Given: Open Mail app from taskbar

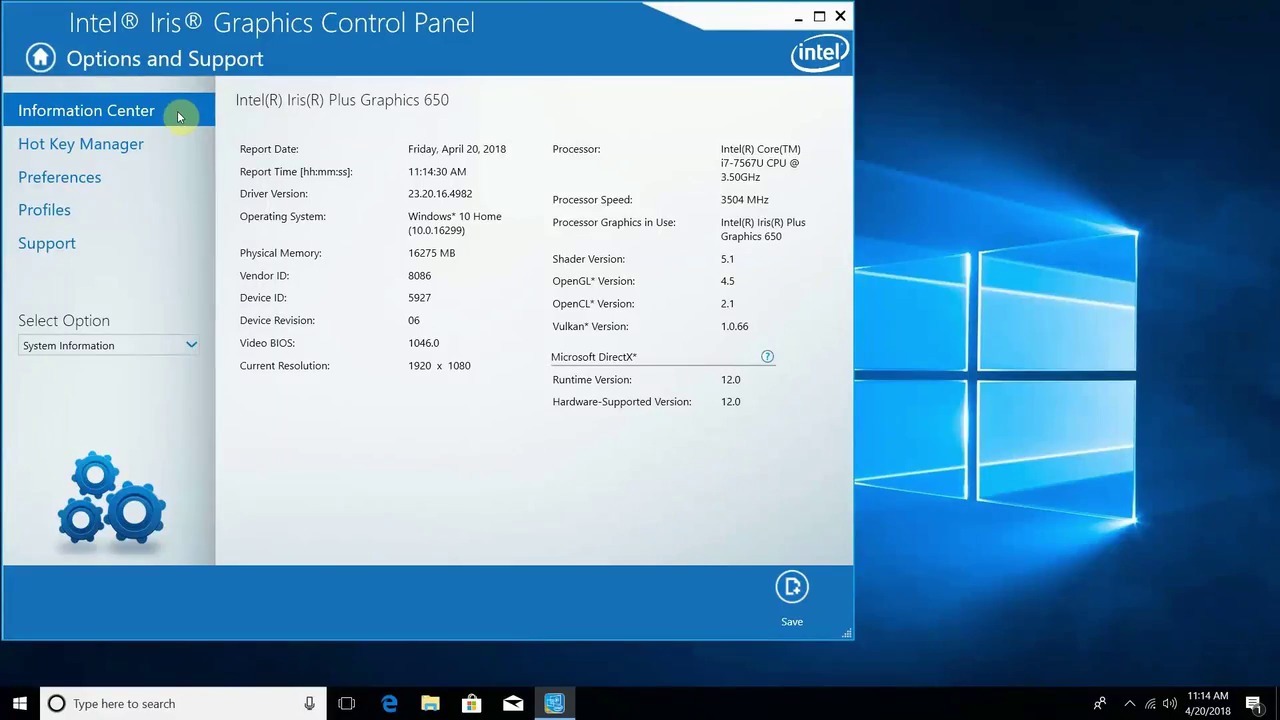Looking at the screenshot, I should (x=513, y=703).
